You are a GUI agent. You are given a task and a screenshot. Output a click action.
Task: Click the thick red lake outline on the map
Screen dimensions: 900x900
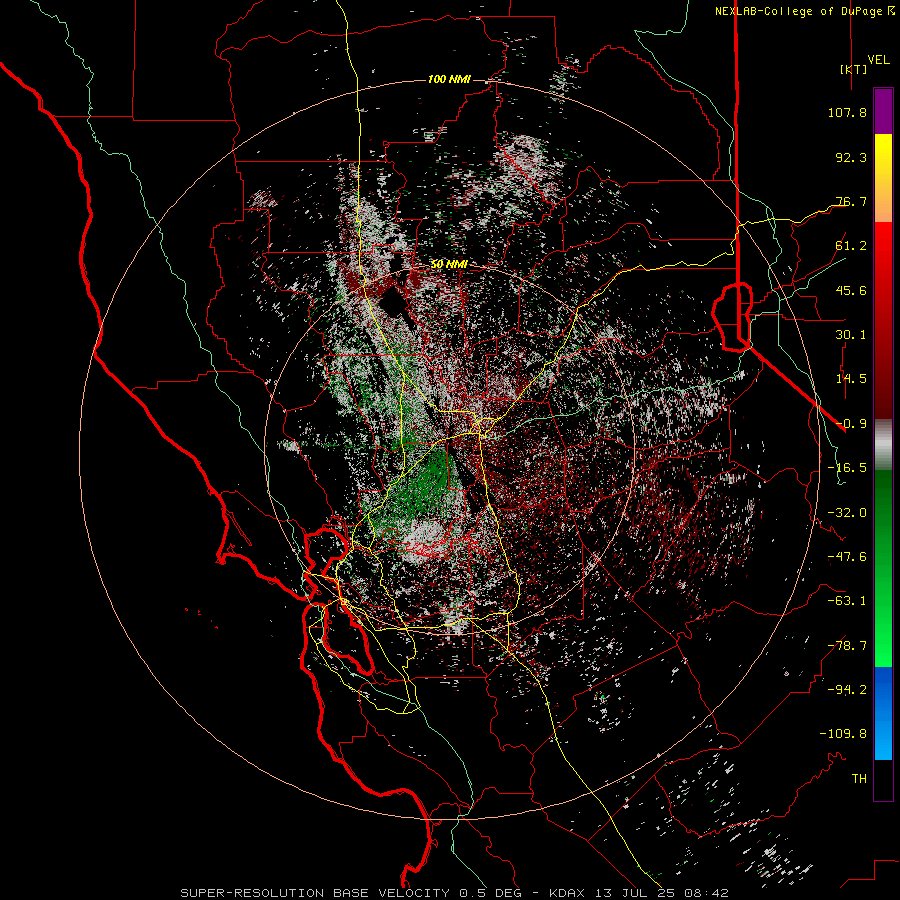tap(732, 316)
